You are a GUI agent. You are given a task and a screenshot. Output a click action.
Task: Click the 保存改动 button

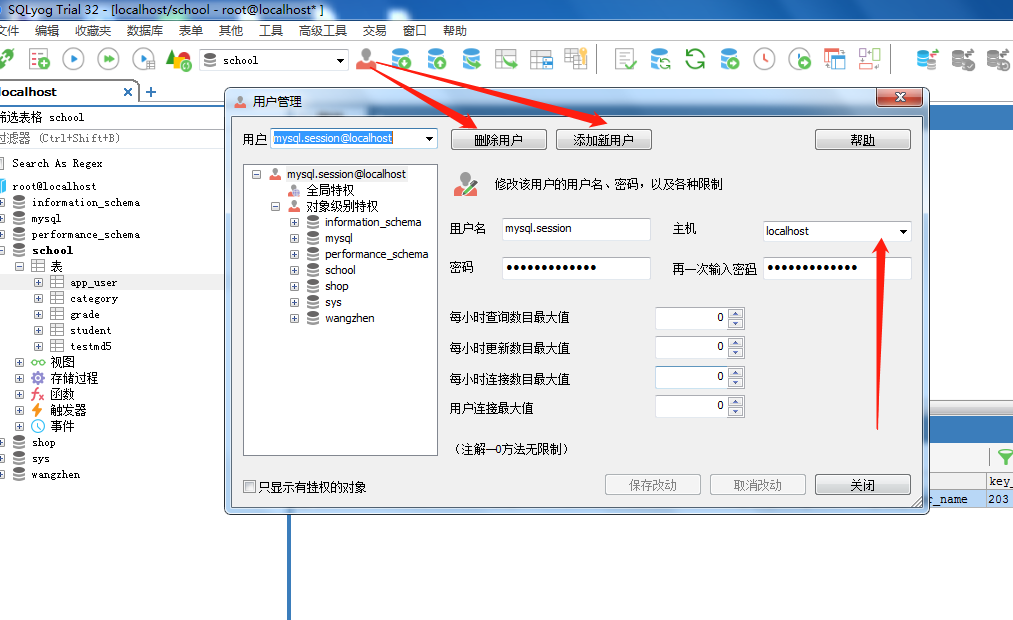pos(653,484)
